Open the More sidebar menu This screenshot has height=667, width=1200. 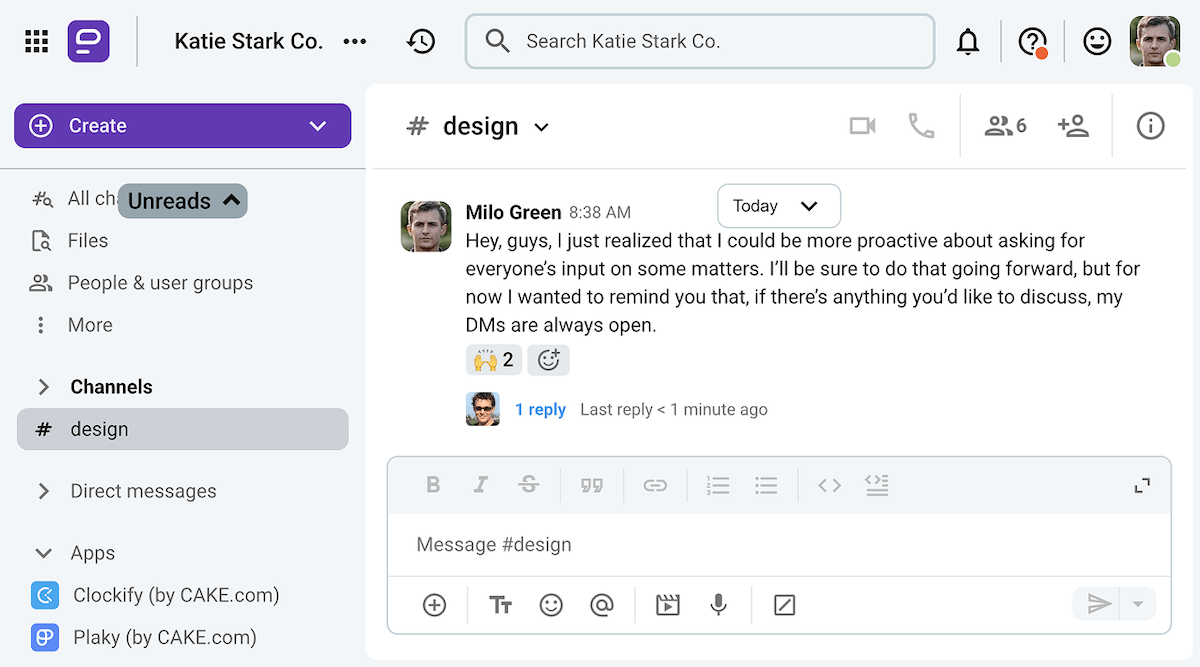tap(90, 324)
